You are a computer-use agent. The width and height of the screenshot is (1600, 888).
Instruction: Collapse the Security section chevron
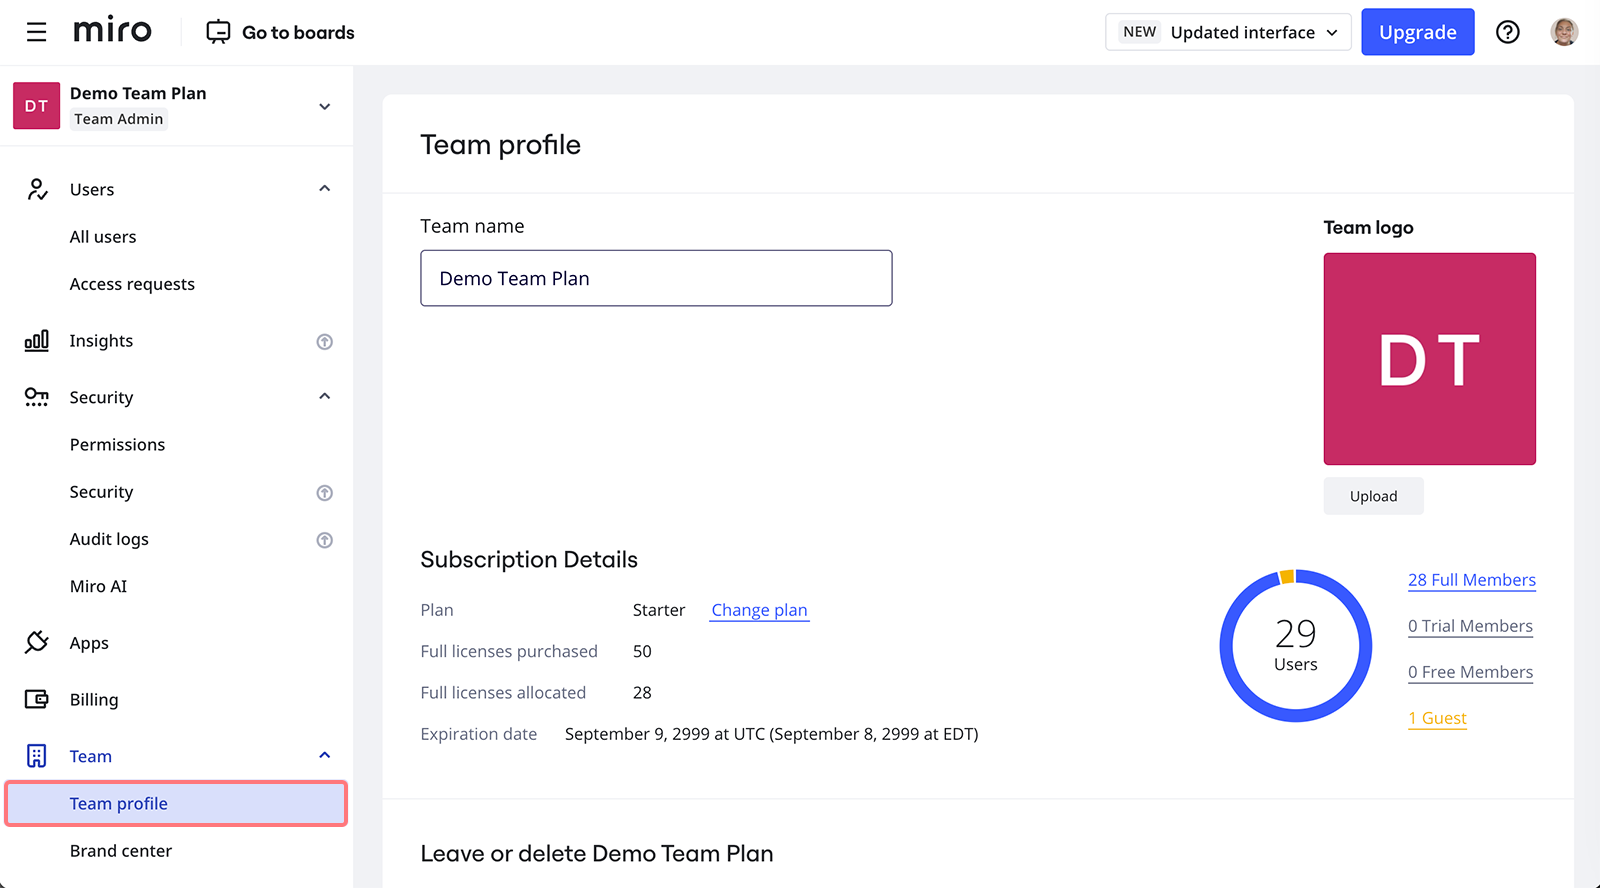324,397
